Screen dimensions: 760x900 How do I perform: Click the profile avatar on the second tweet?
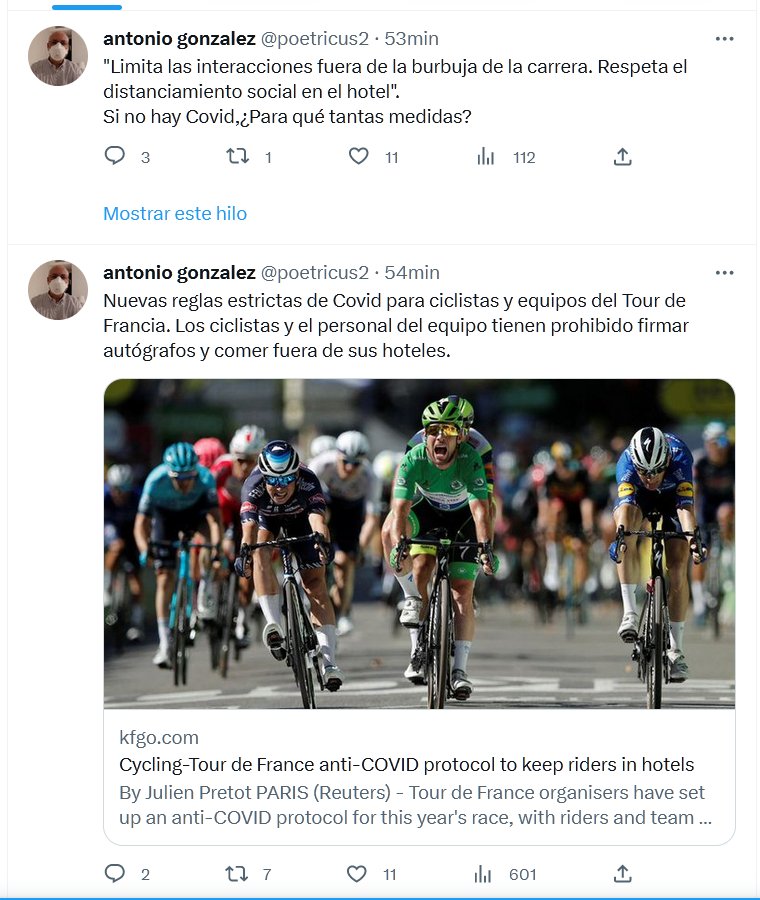58,290
